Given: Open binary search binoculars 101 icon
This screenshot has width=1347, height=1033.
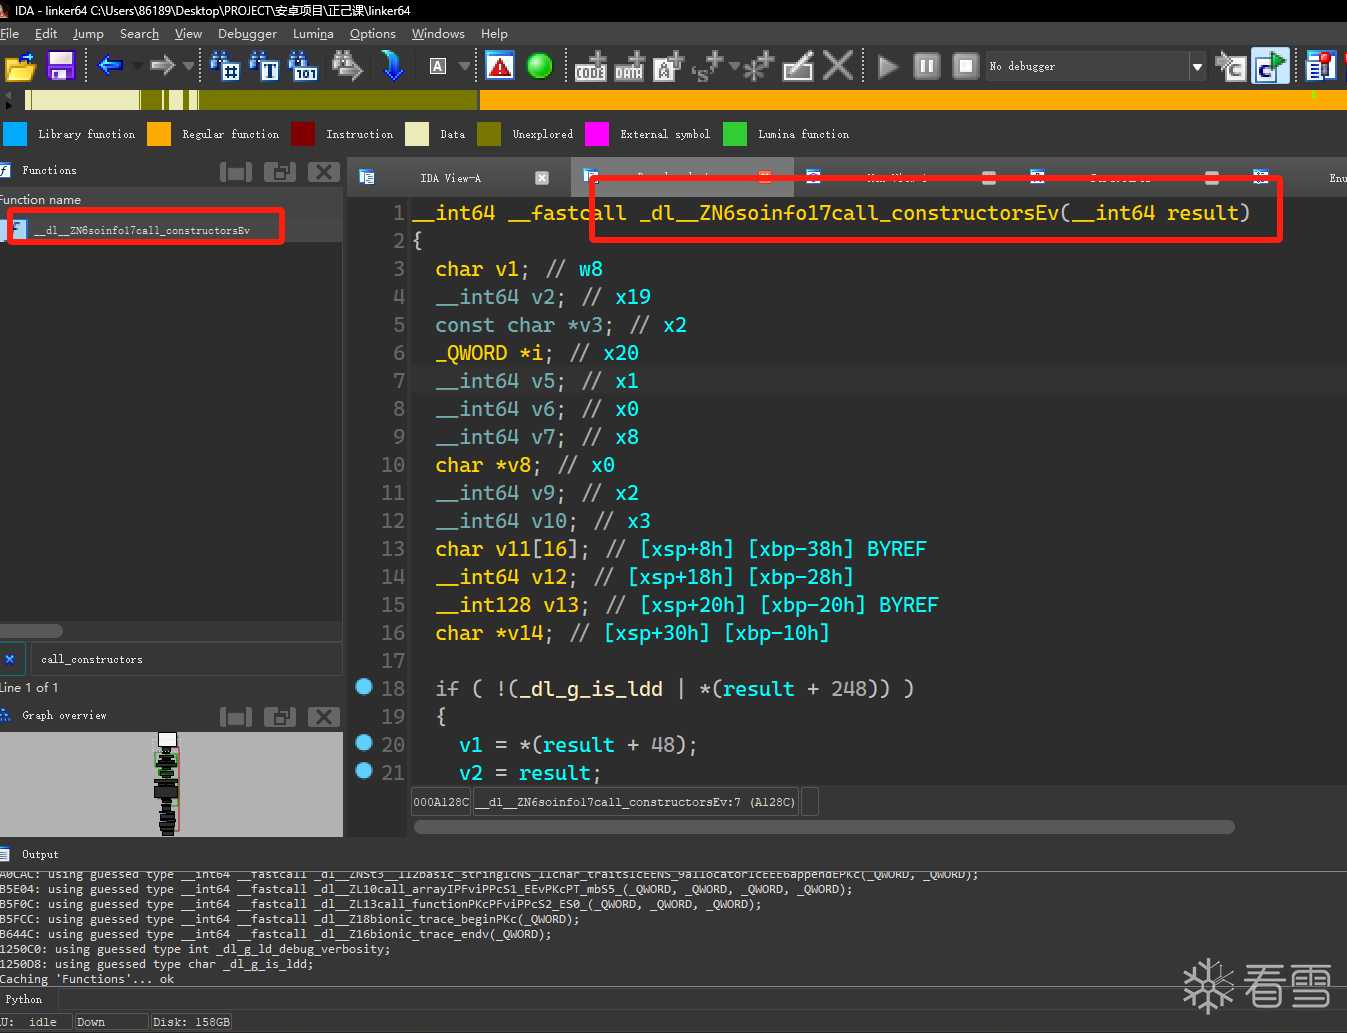Looking at the screenshot, I should [x=303, y=67].
